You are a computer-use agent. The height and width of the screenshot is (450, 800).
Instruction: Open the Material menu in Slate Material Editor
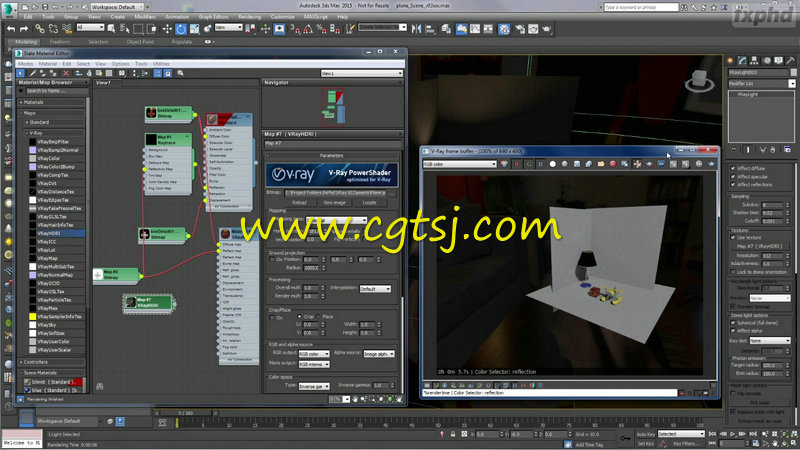click(x=48, y=64)
